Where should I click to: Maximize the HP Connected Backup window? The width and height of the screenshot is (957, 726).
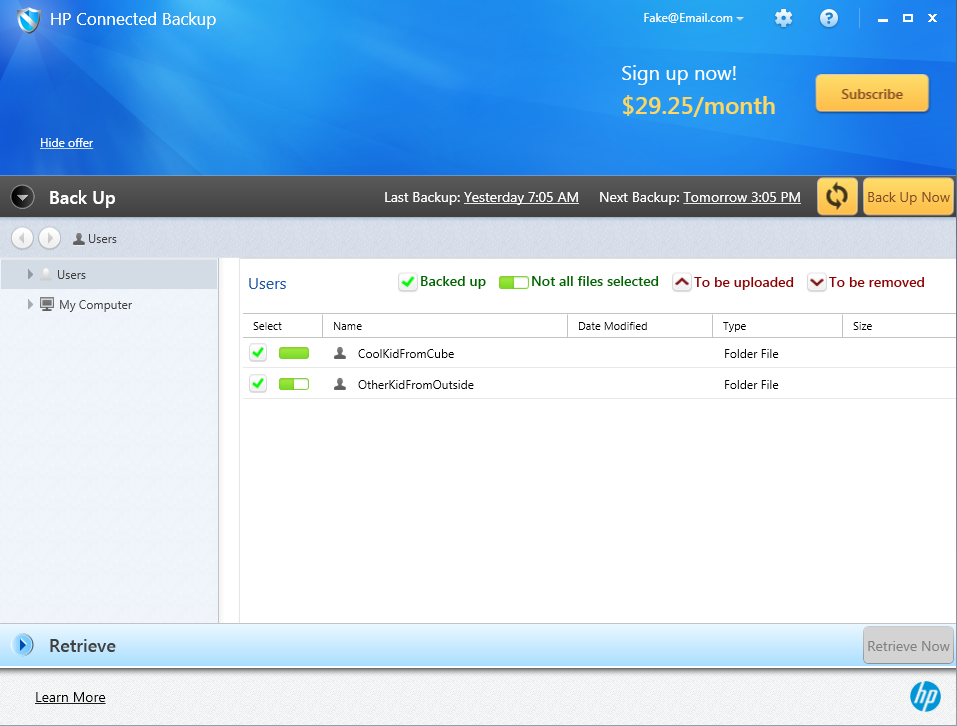pyautogui.click(x=908, y=18)
